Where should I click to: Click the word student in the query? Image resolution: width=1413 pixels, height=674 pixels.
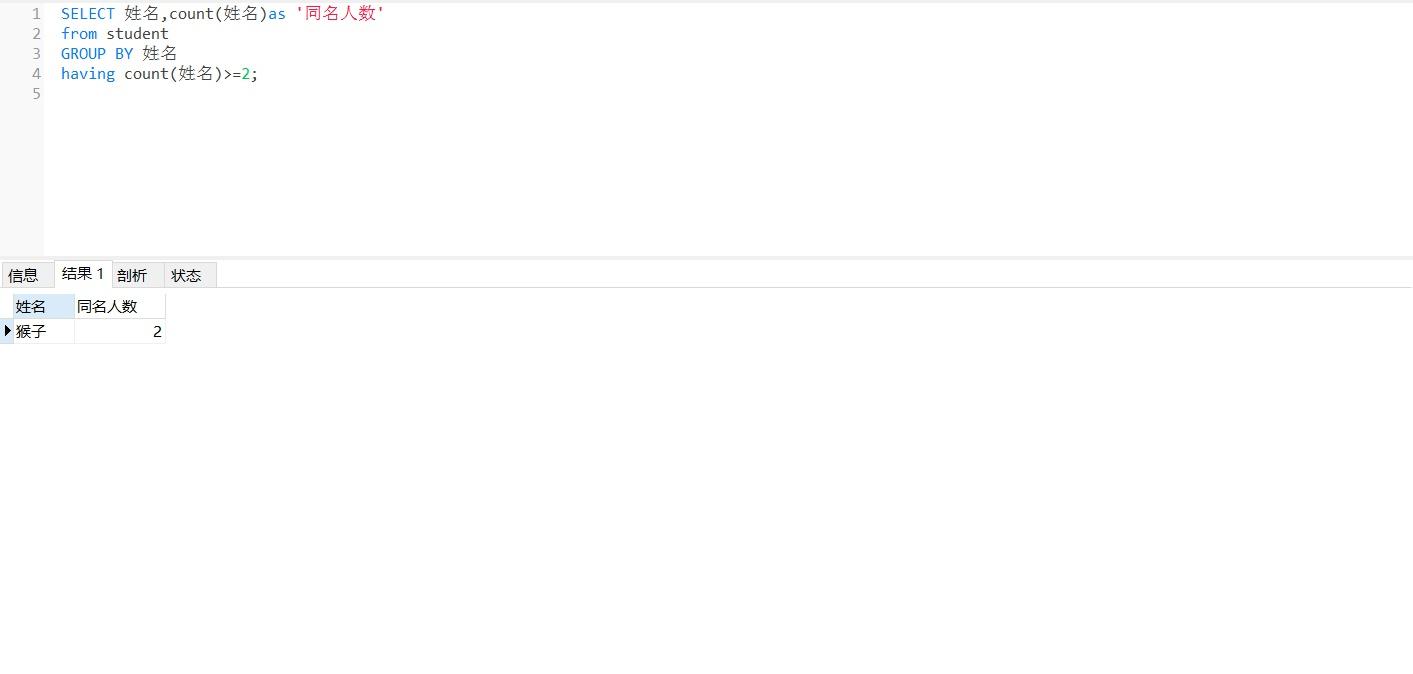pyautogui.click(x=138, y=34)
